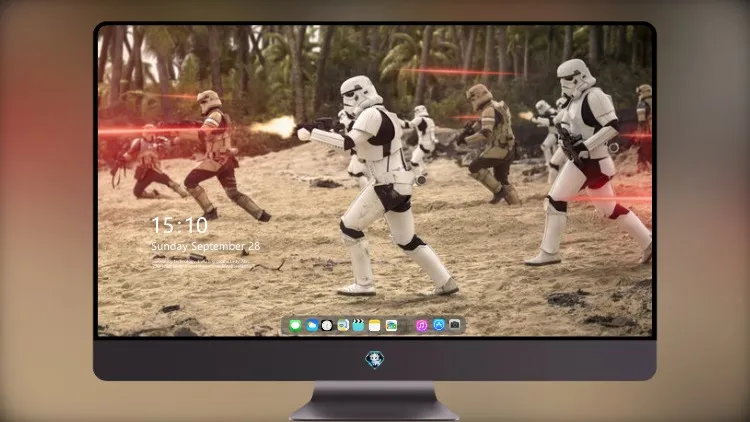Open the yellow Notes app in dock
This screenshot has width=750, height=422.
pyautogui.click(x=375, y=325)
